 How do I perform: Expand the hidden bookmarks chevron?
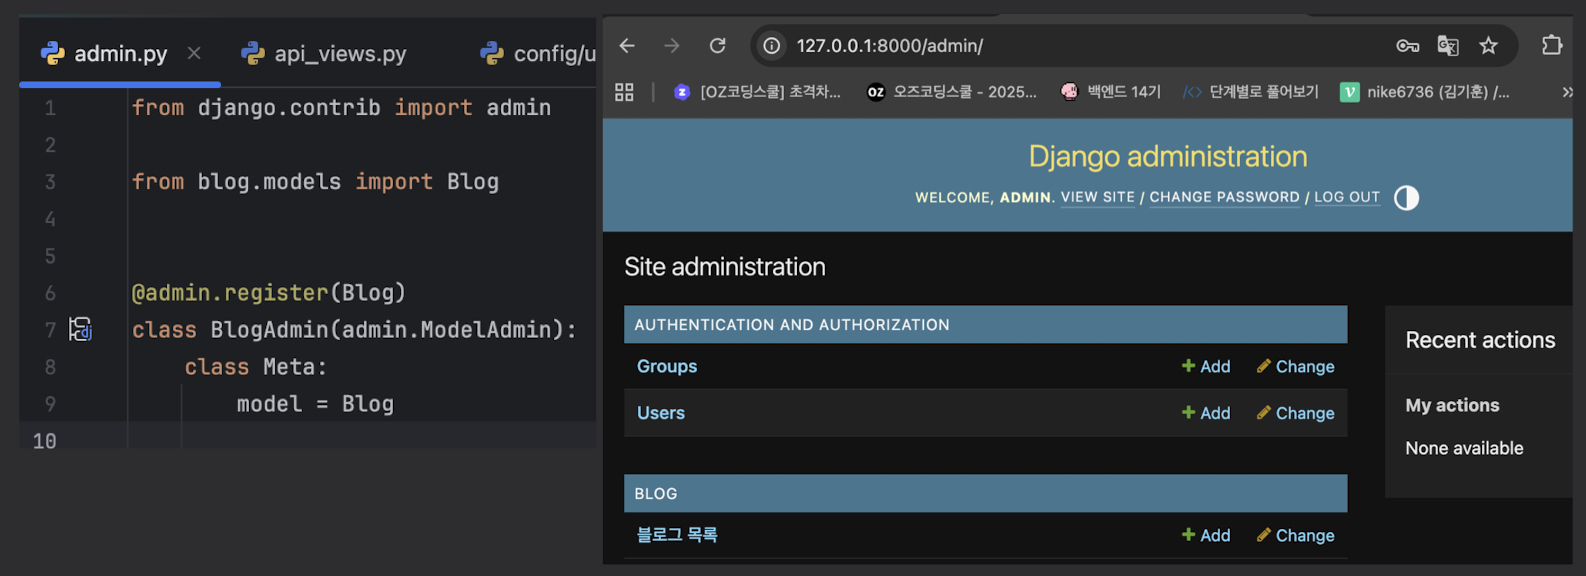click(1567, 92)
